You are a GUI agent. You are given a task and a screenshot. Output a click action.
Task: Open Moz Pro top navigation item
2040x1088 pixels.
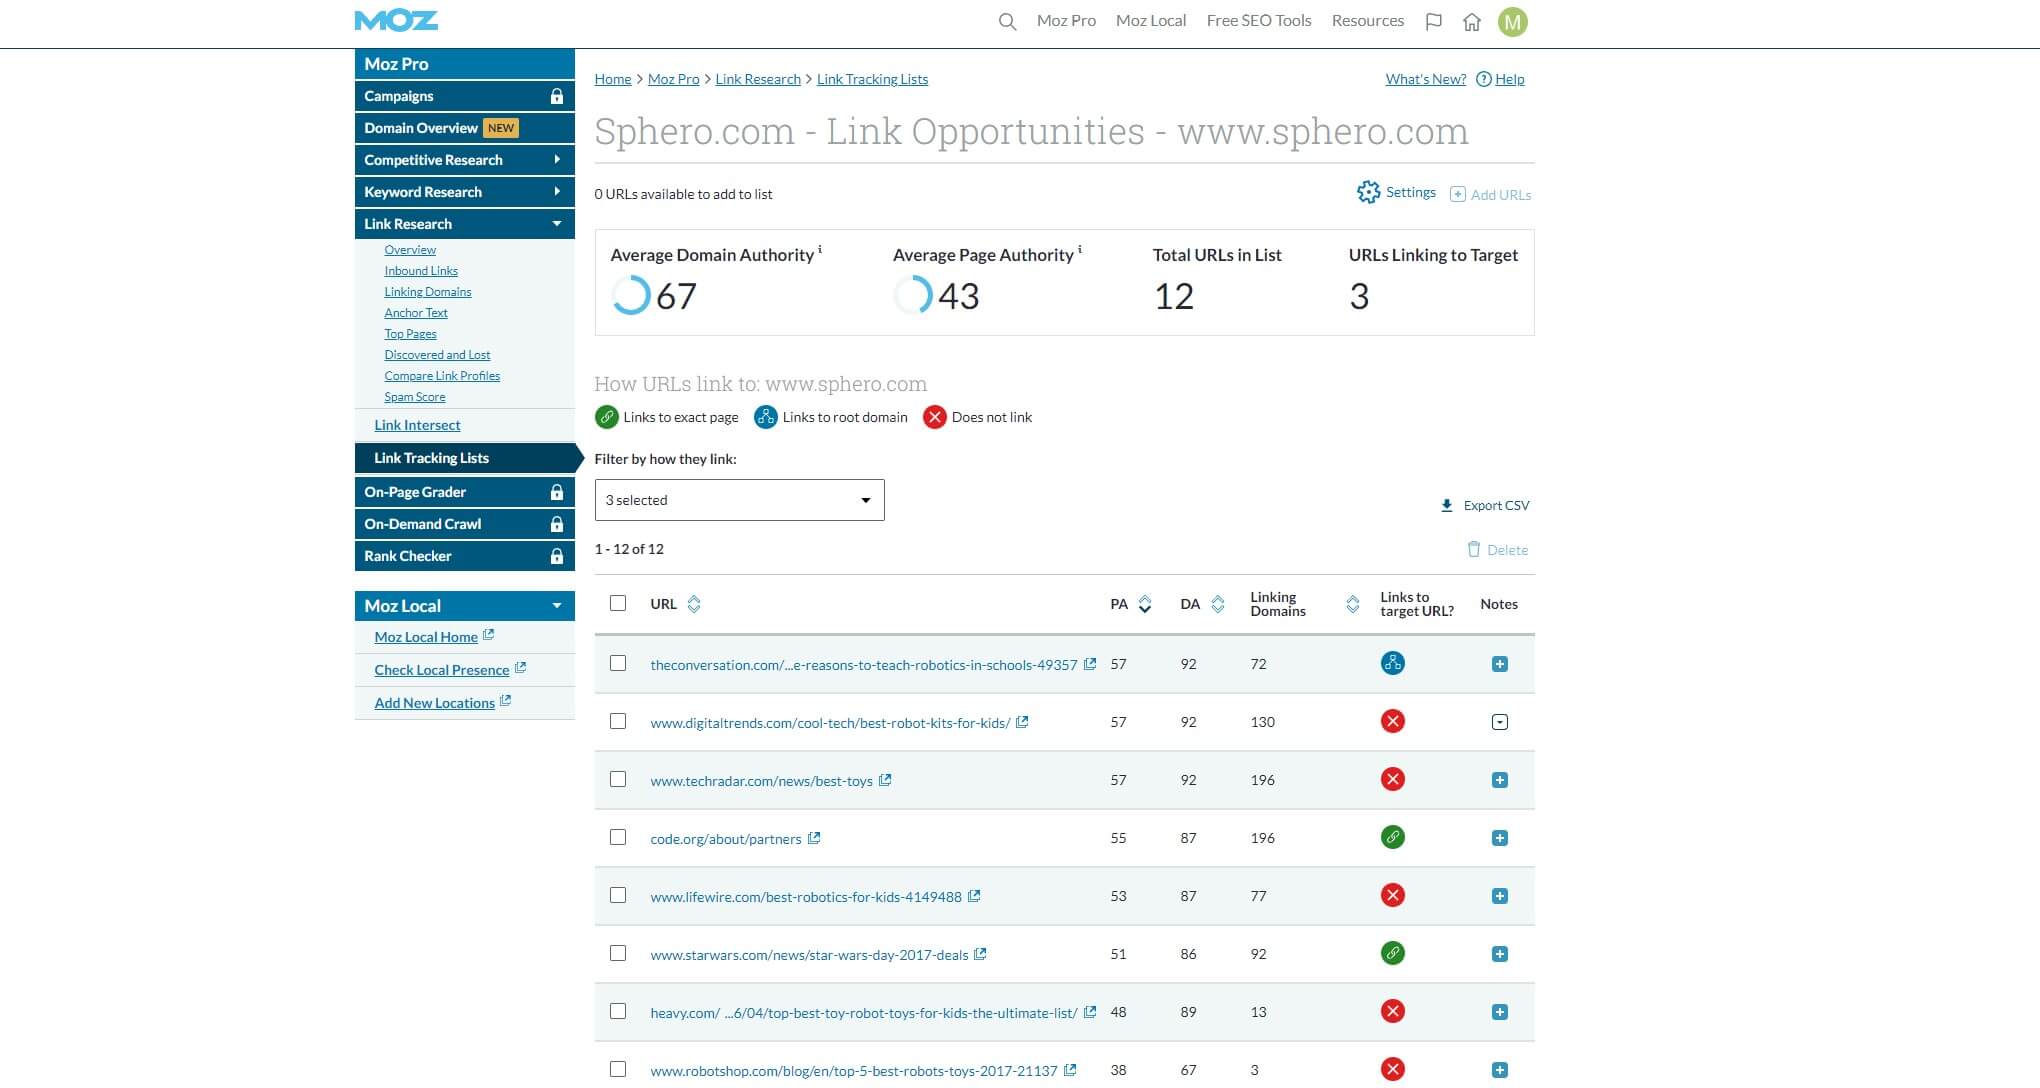(x=1066, y=21)
